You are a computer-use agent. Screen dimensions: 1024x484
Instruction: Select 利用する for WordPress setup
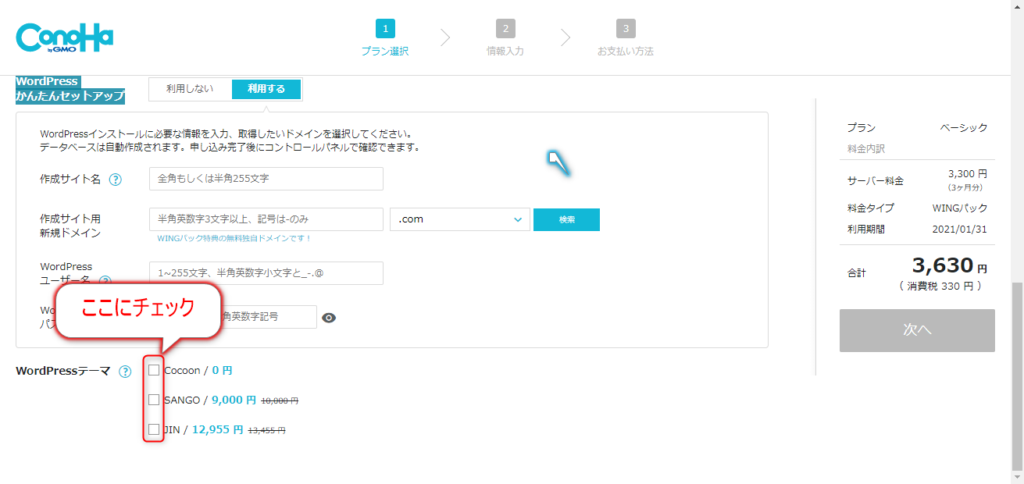266,89
